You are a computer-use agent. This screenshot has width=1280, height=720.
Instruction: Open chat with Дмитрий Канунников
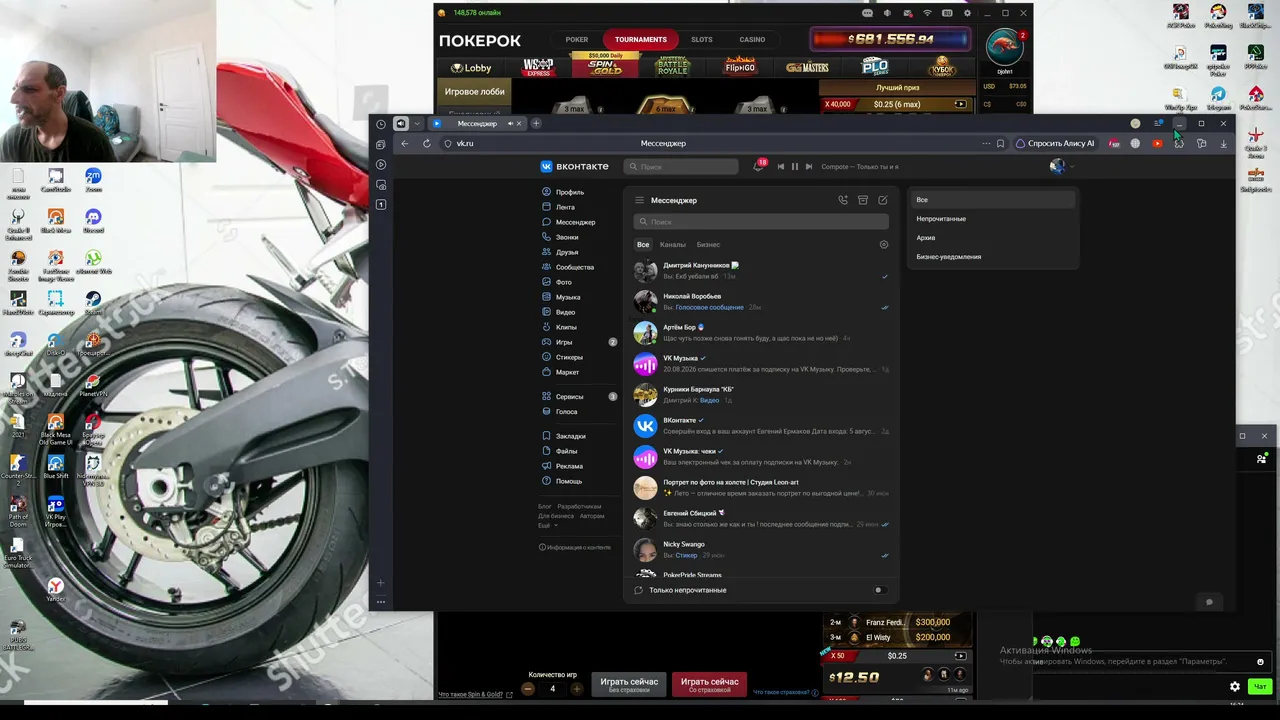pyautogui.click(x=761, y=270)
